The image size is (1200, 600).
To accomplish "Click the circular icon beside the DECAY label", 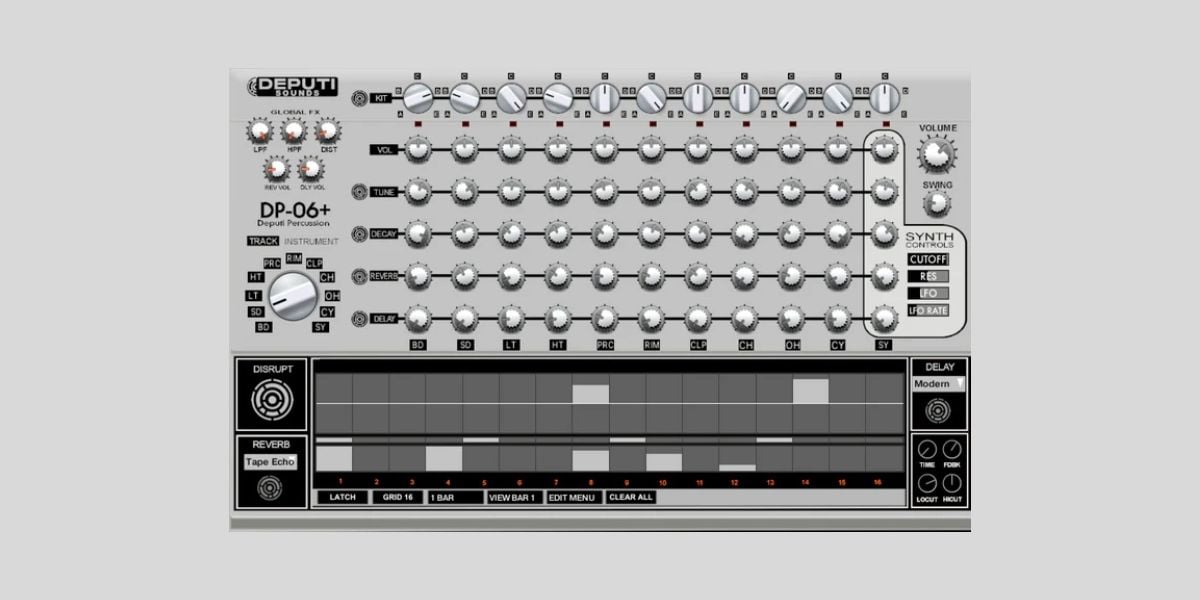I will point(359,233).
